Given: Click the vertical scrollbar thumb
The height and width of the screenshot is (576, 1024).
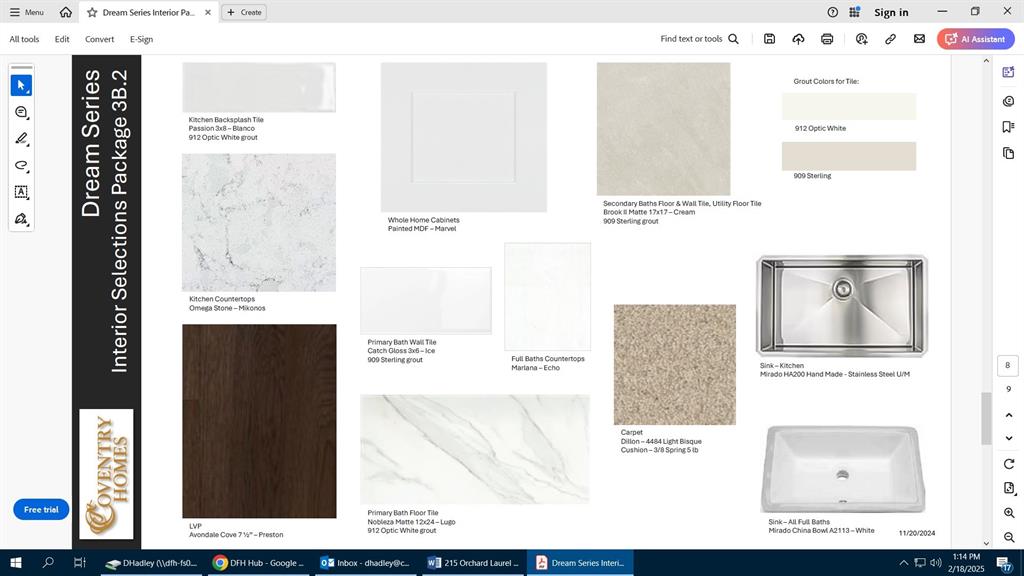Looking at the screenshot, I should point(986,419).
